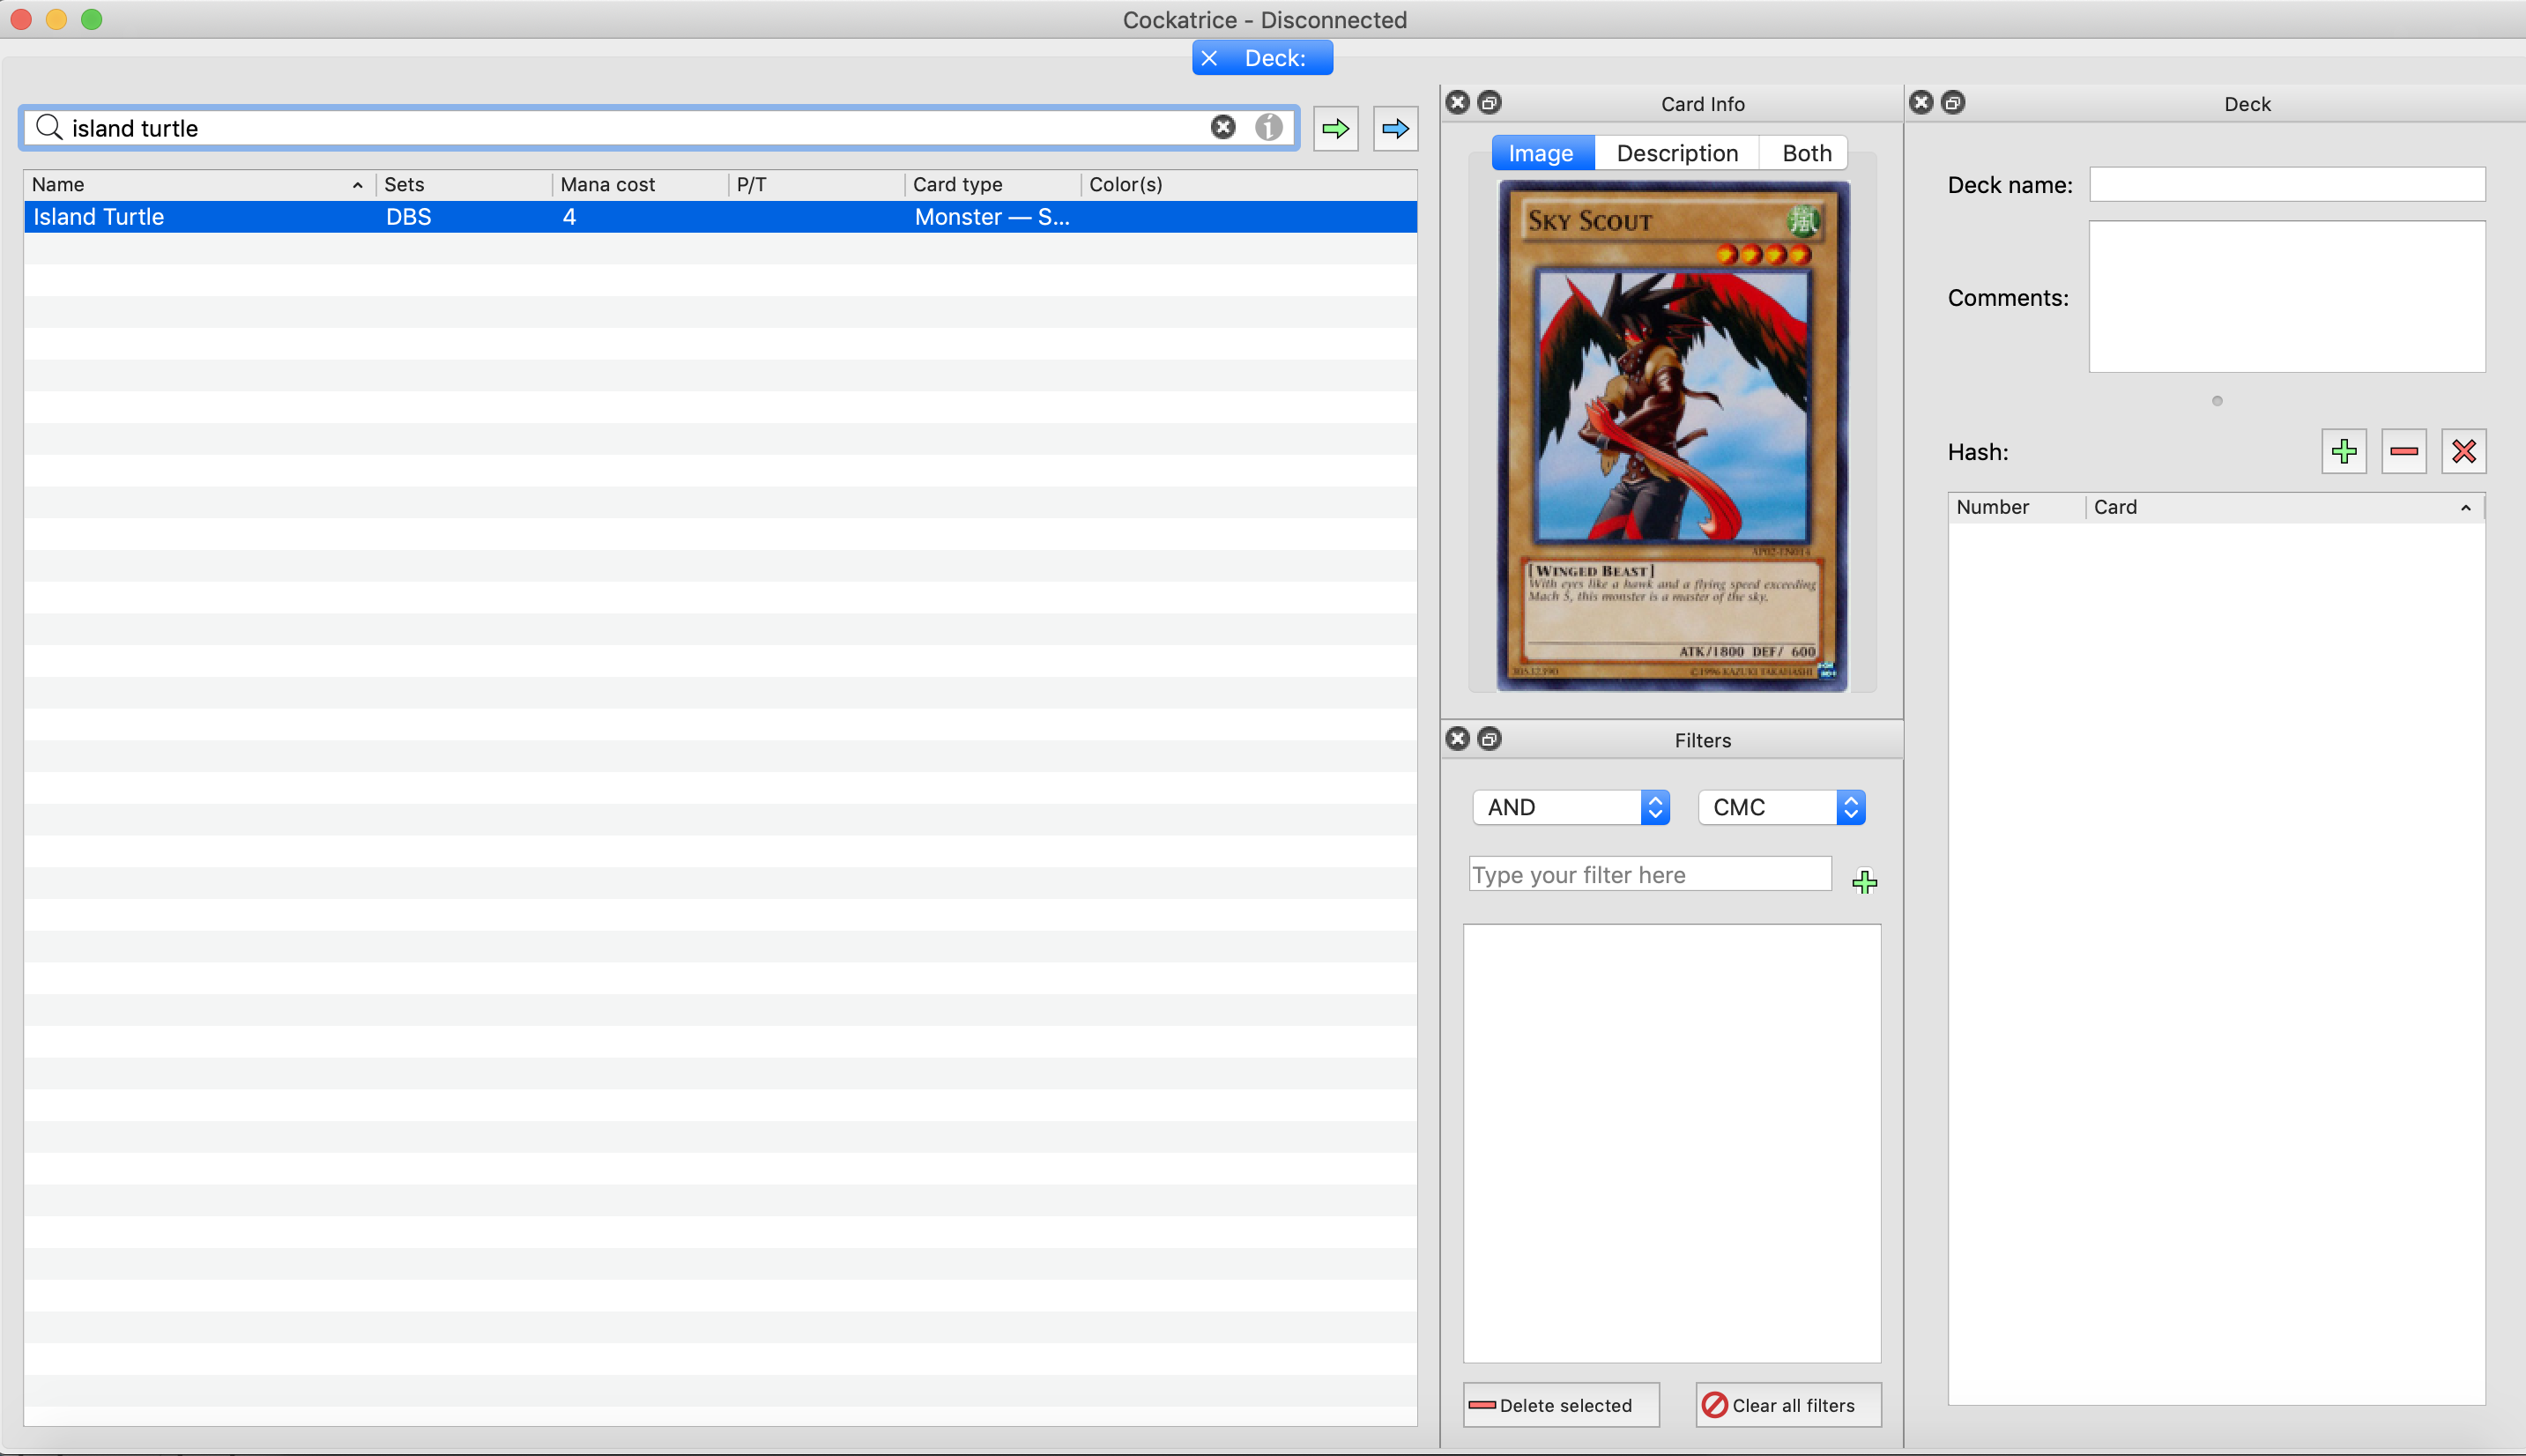Close the Filters panel

(x=1457, y=739)
